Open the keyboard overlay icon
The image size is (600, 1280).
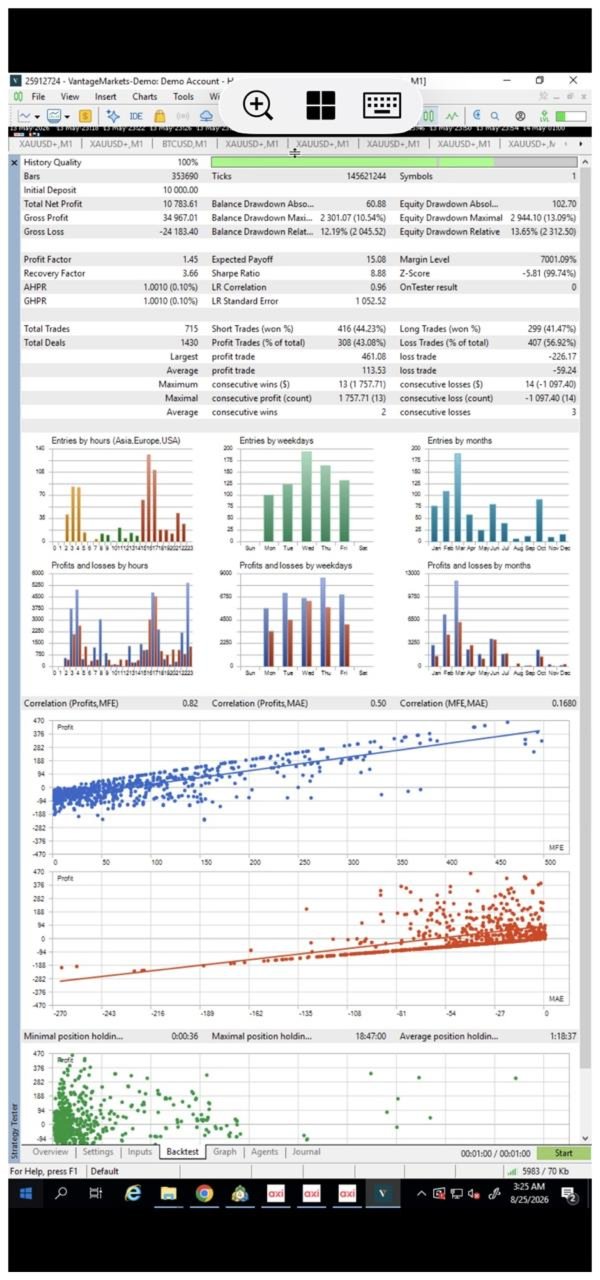(382, 104)
